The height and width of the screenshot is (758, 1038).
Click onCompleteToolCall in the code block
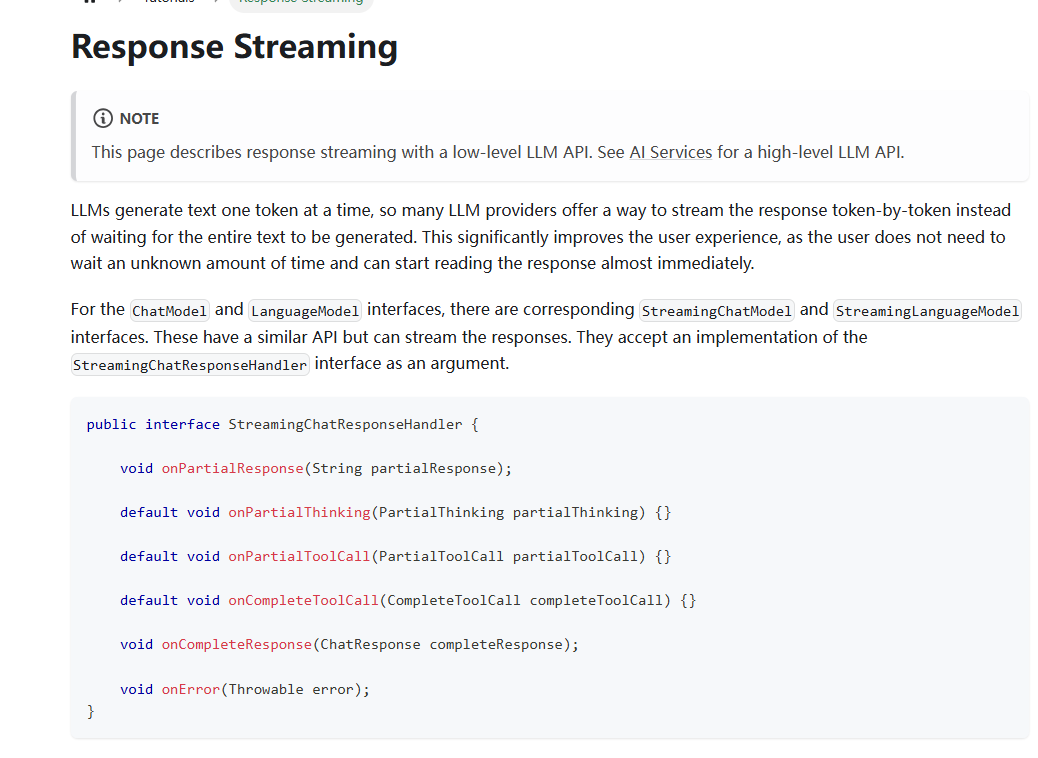[303, 600]
